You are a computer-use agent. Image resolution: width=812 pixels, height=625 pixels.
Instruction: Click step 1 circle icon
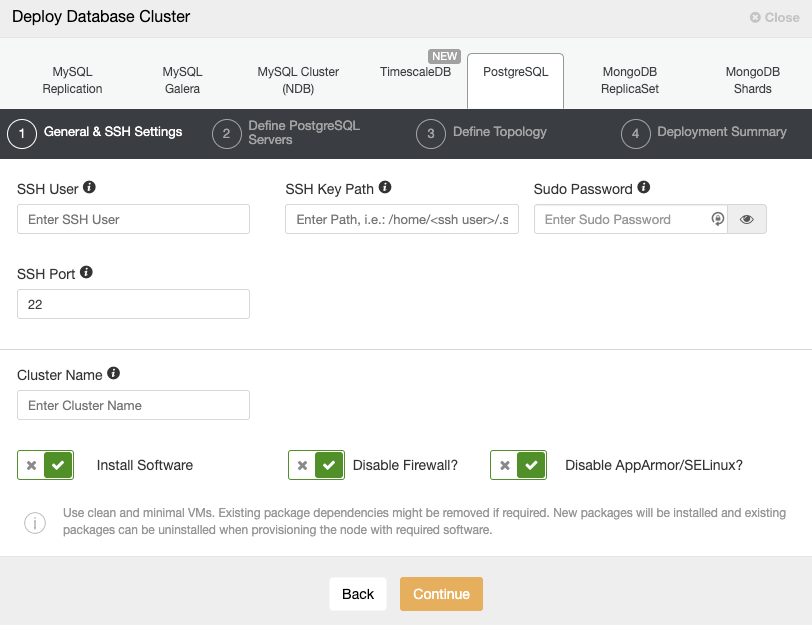[22, 134]
